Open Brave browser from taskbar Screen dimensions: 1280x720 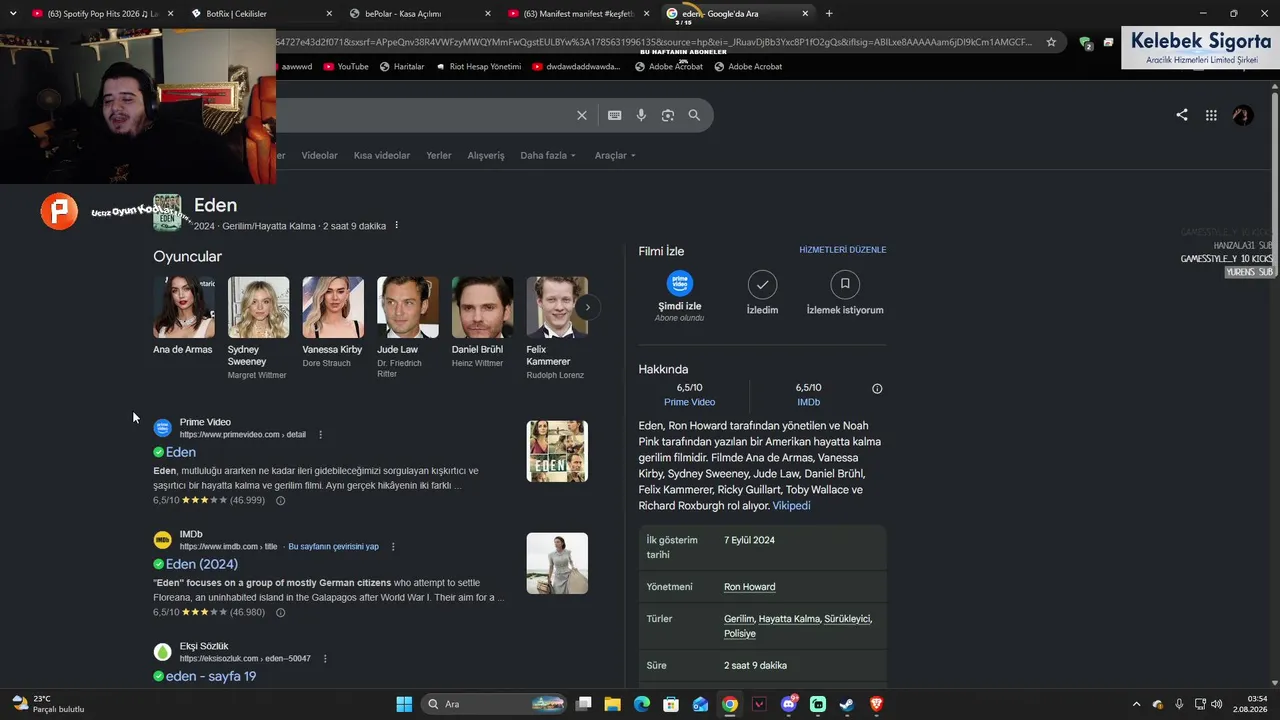tap(877, 704)
